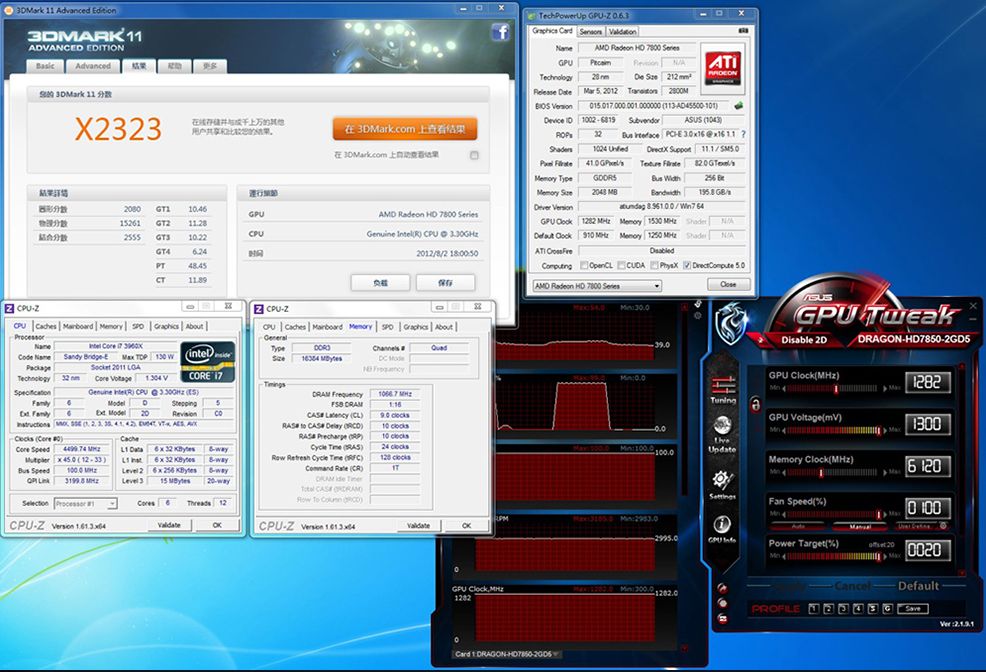Screen dimensions: 986x672
Task: Click the GPU Voltage slider track
Action: pos(834,431)
